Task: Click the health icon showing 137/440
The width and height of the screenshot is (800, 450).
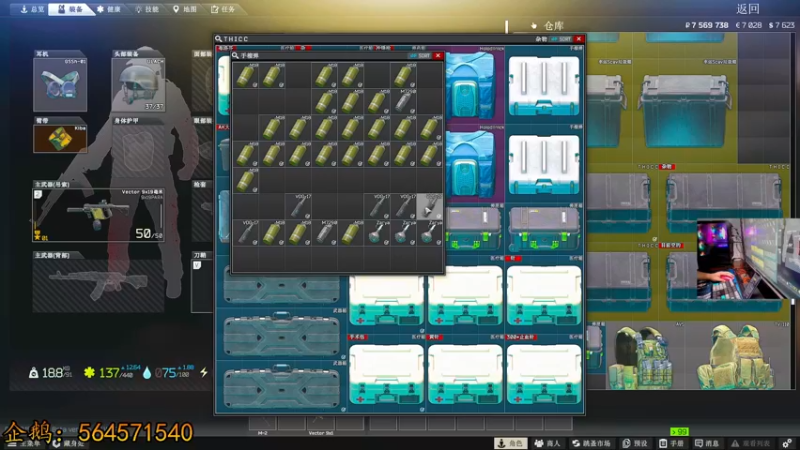Action: pos(89,372)
